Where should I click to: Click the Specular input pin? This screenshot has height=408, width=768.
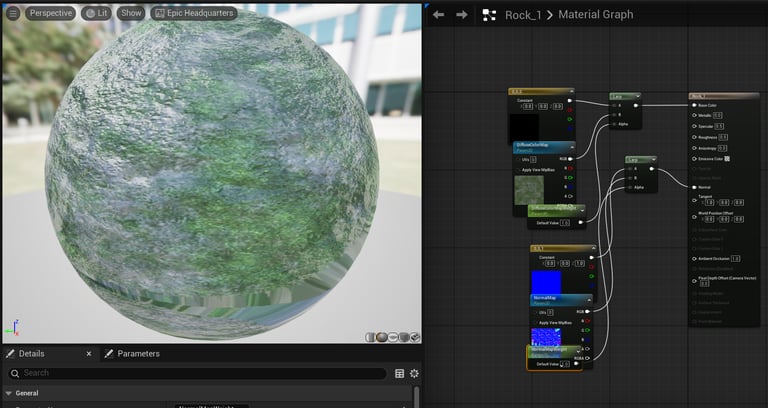[694, 126]
